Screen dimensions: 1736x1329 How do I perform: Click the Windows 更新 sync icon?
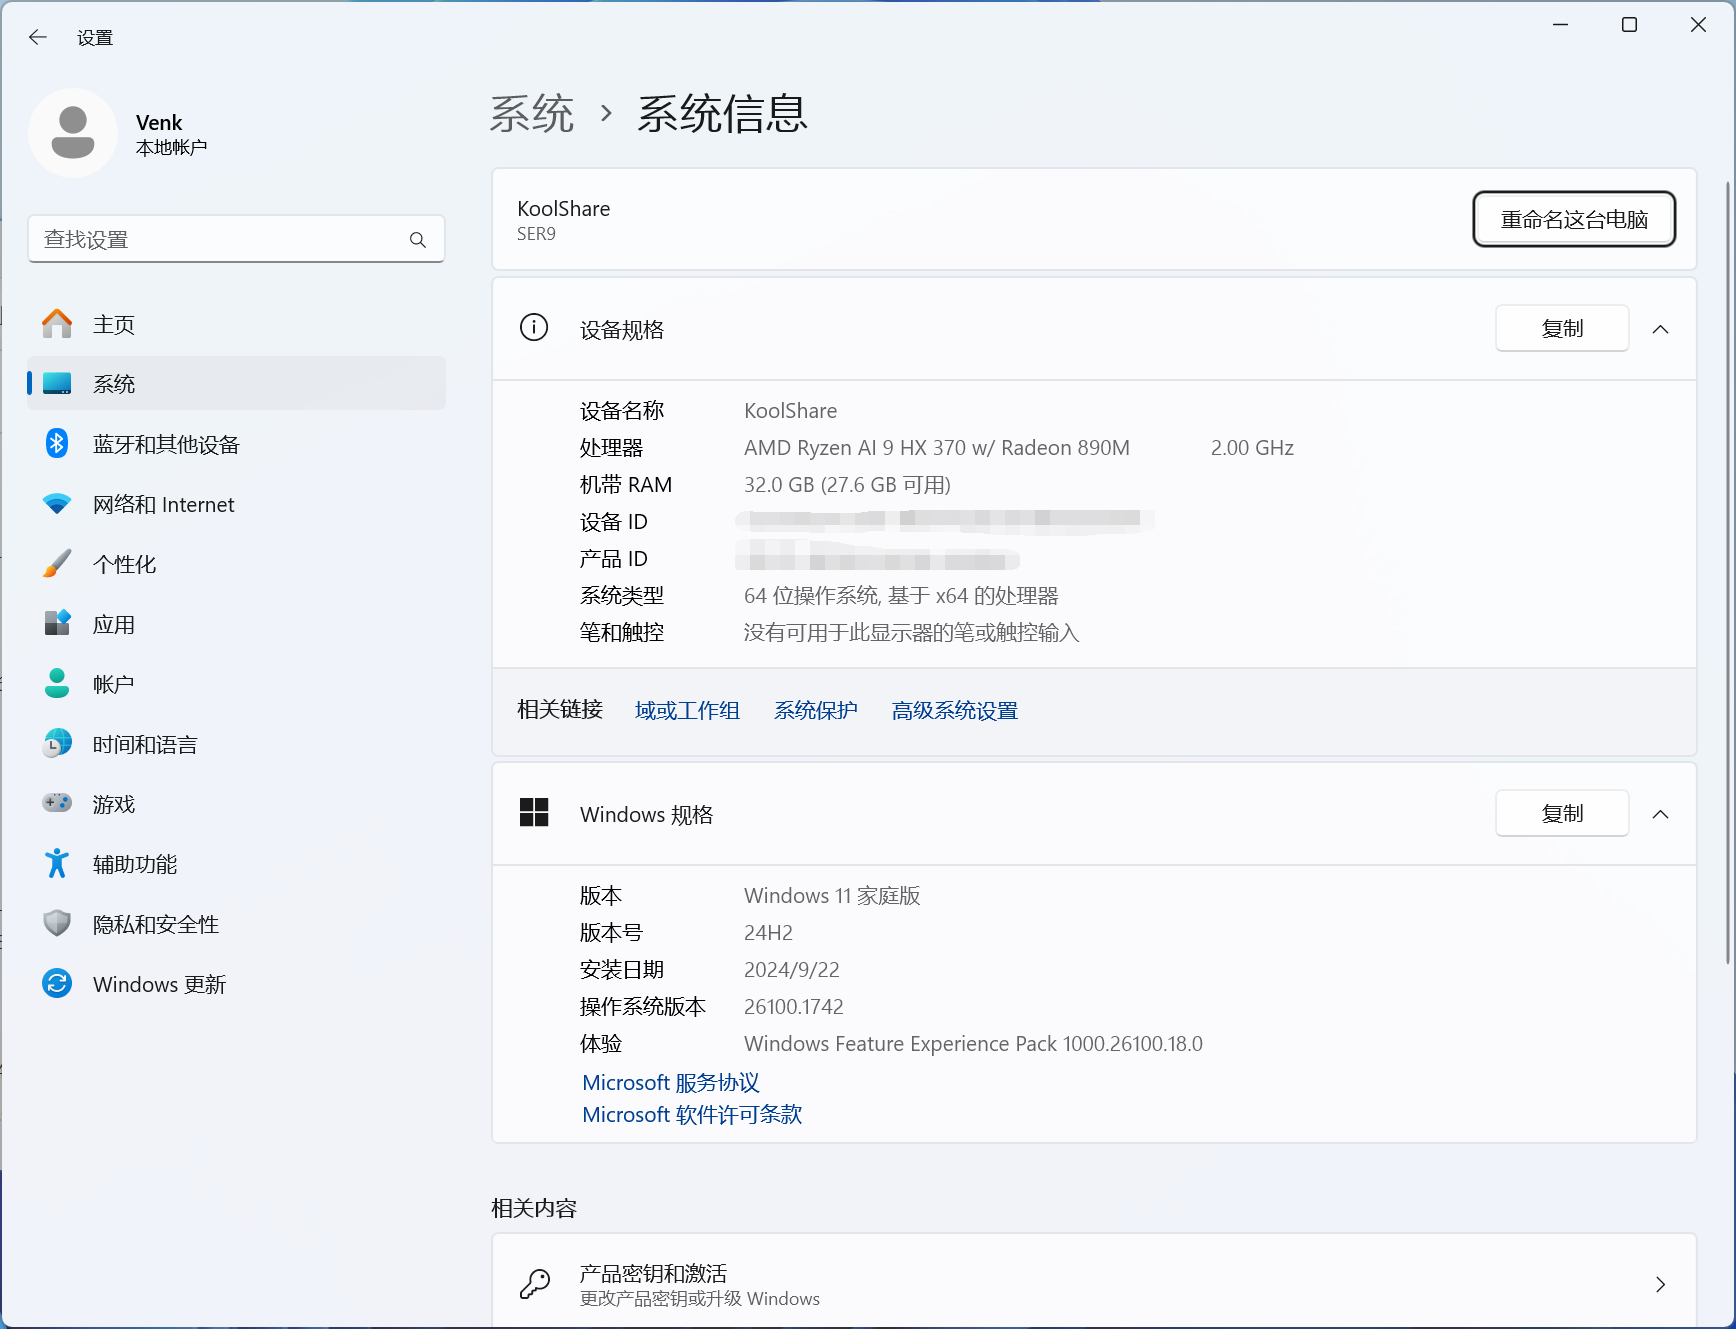tap(57, 984)
